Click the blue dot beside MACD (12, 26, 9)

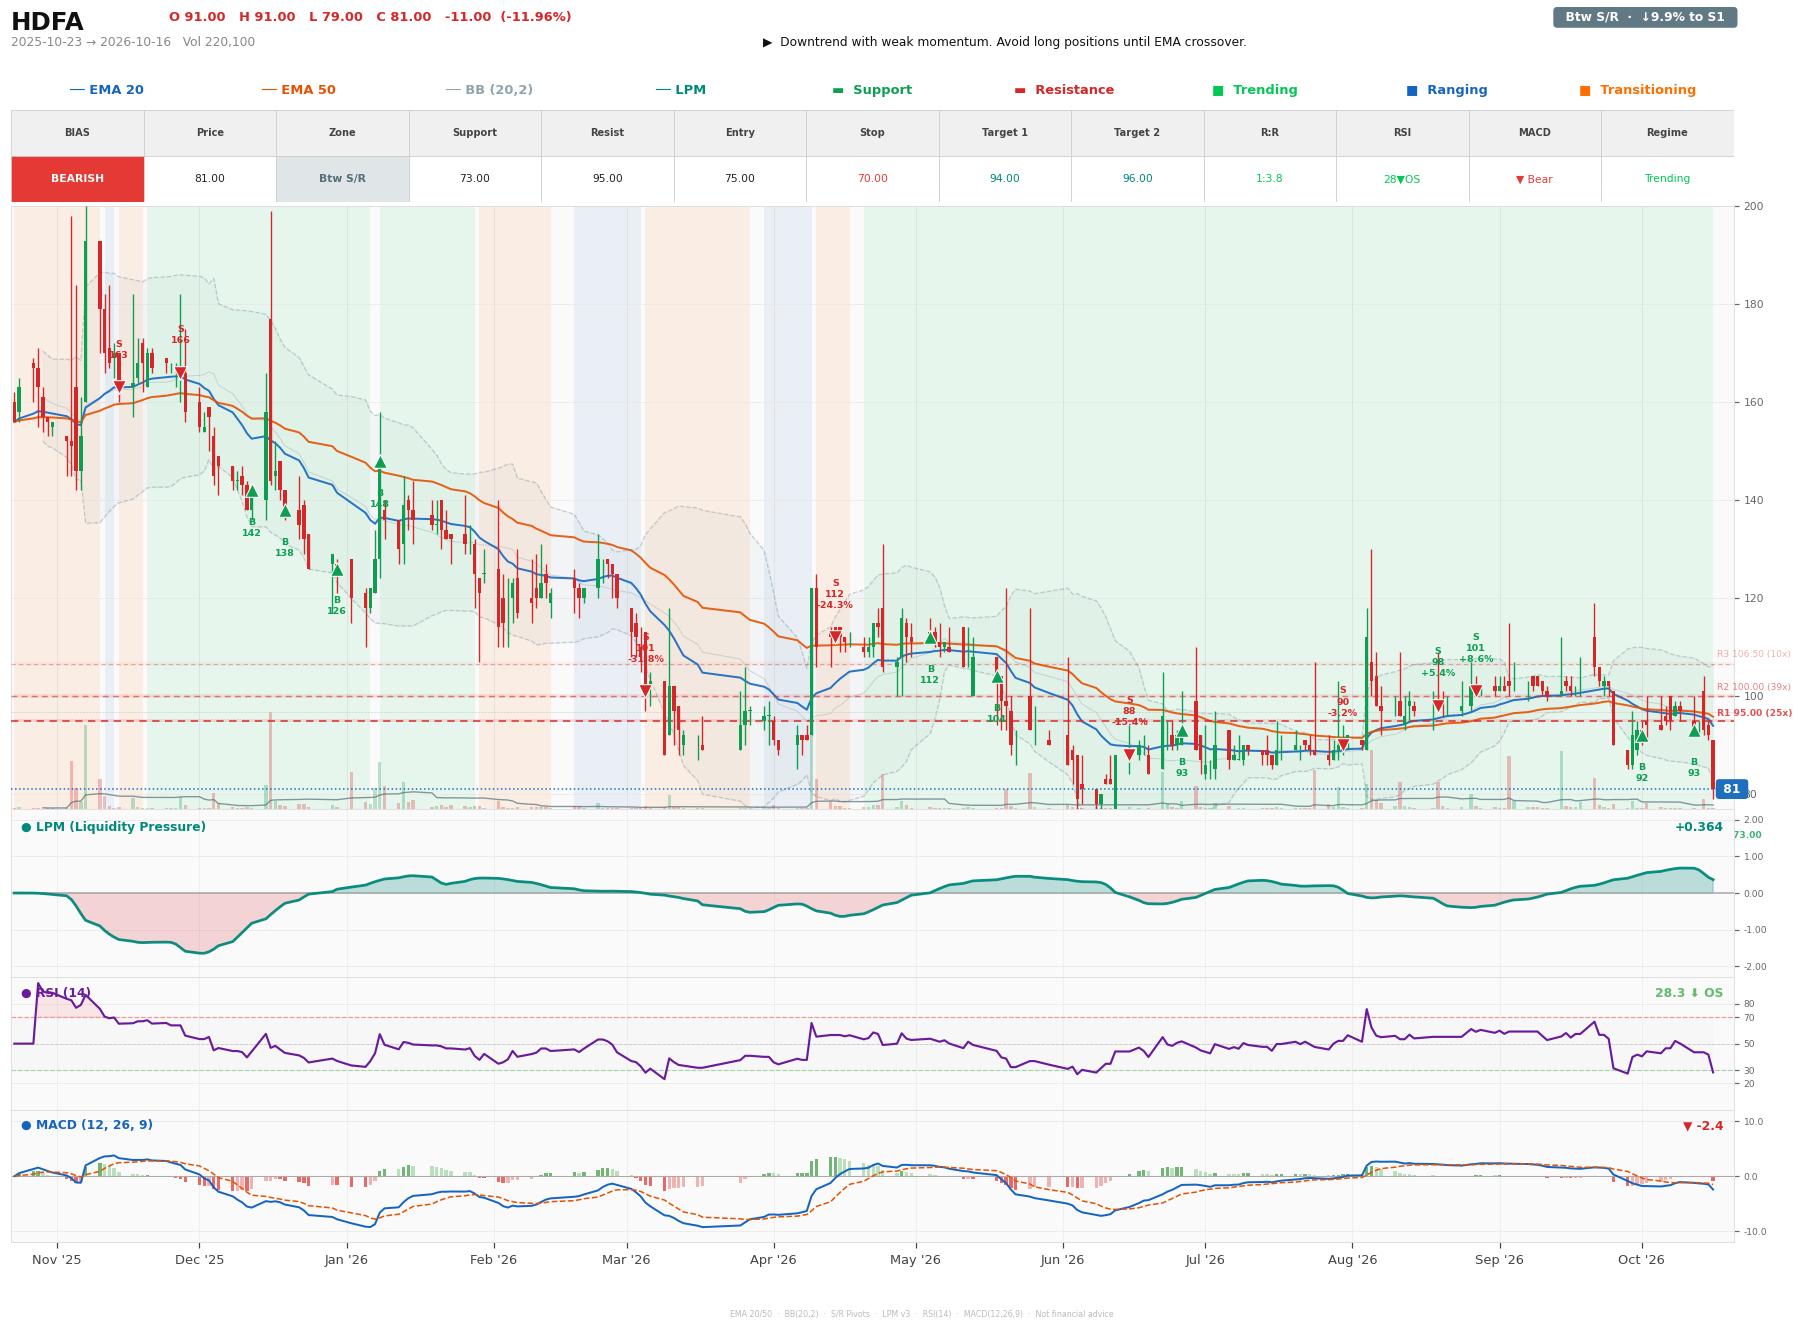point(26,1125)
